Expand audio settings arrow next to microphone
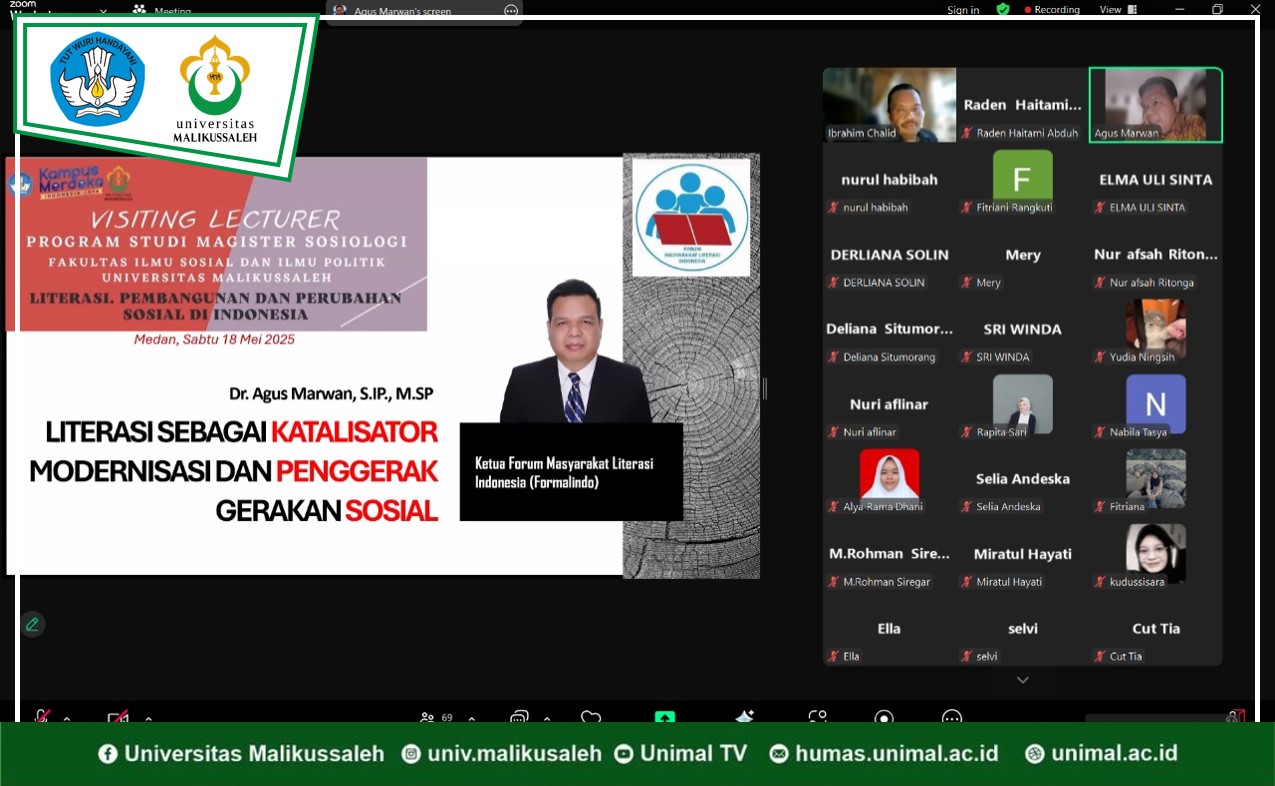1275x786 pixels. click(x=67, y=718)
